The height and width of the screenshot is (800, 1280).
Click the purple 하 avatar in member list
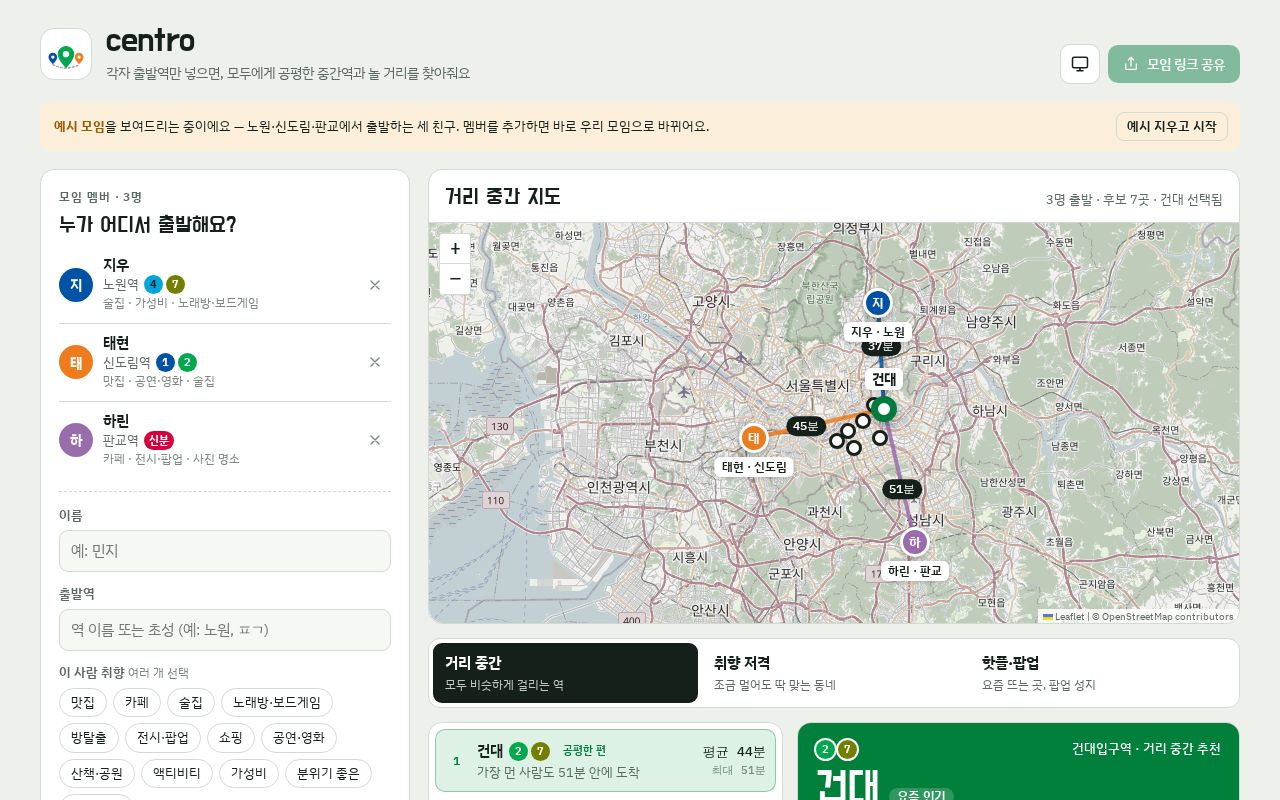click(76, 440)
